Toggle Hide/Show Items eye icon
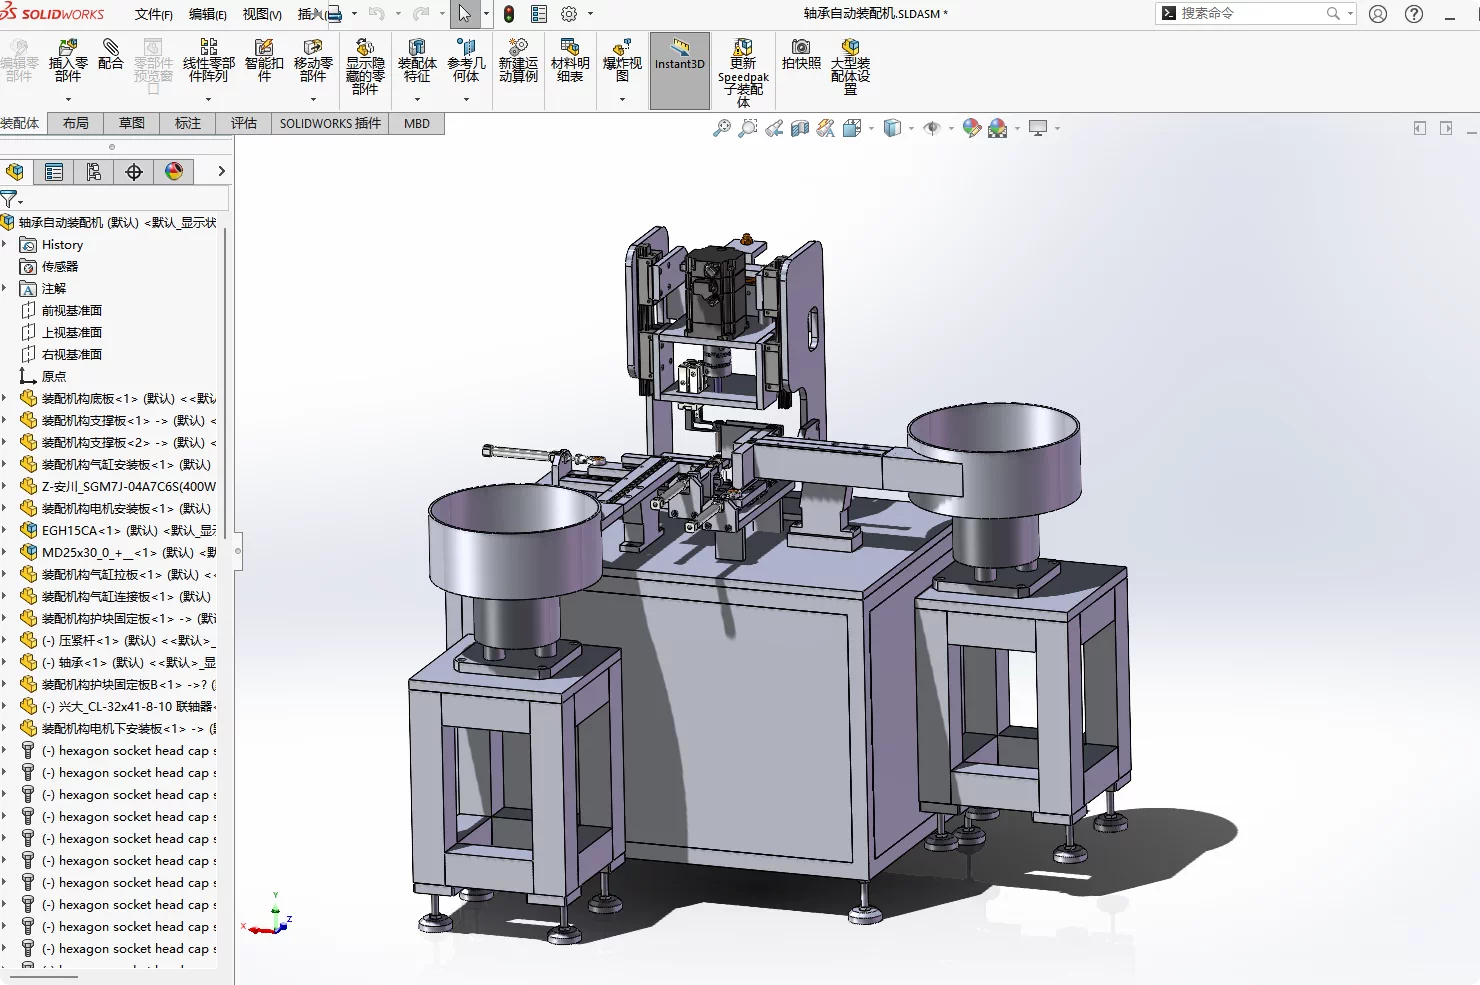 click(932, 128)
